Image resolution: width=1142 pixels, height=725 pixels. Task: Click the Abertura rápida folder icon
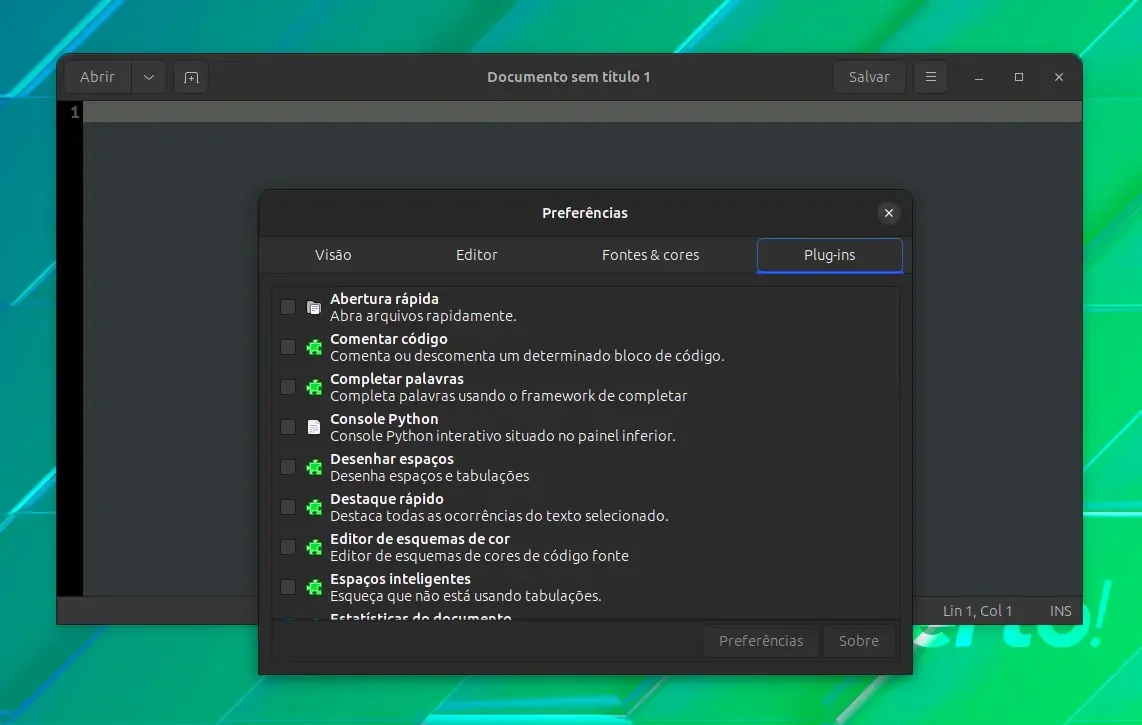coord(314,307)
